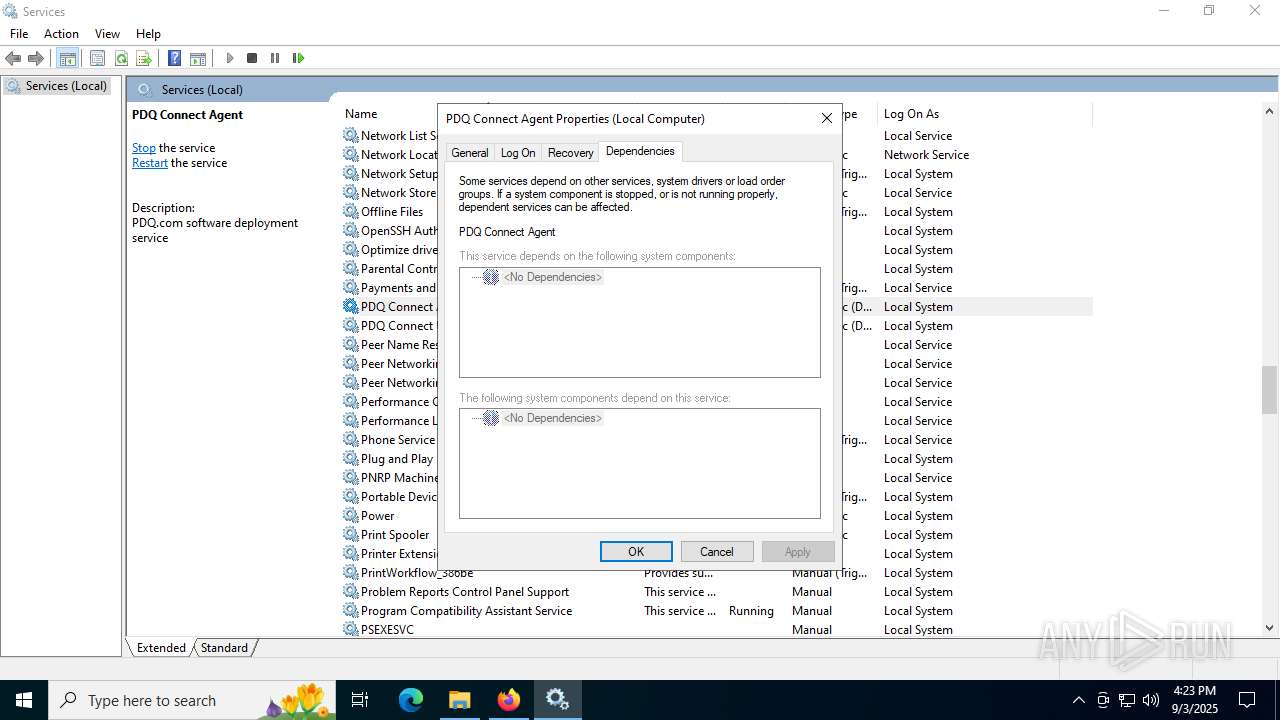Screen dimensions: 1280x720
Task: Switch to the Log On tab
Action: point(518,153)
